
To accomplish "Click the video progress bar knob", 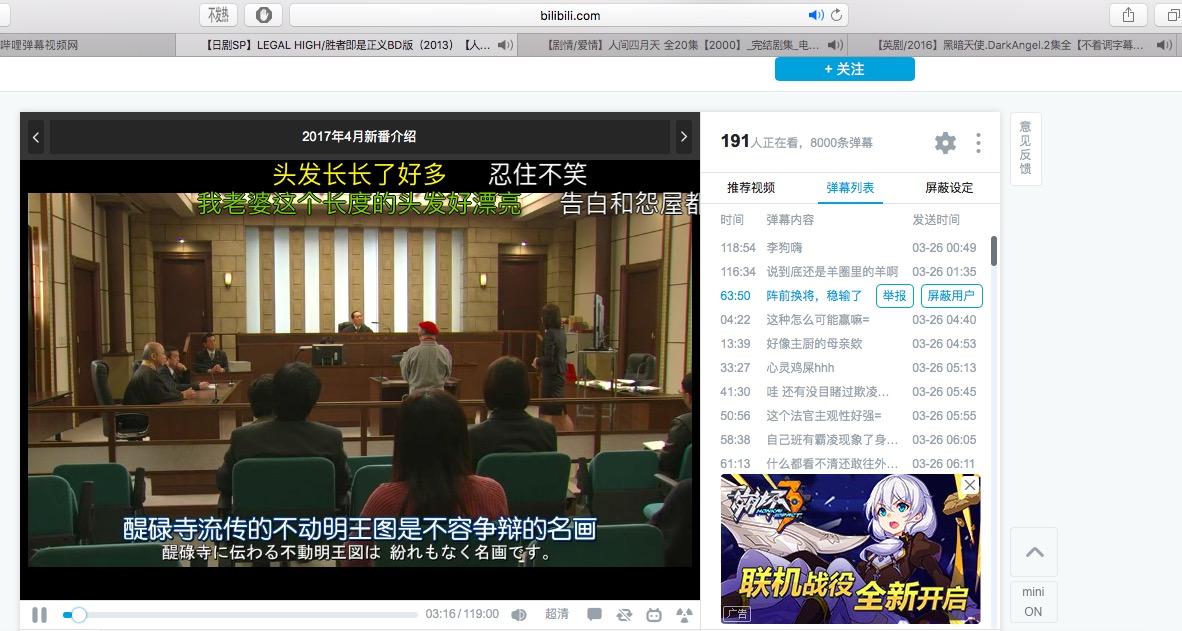I will 78,615.
